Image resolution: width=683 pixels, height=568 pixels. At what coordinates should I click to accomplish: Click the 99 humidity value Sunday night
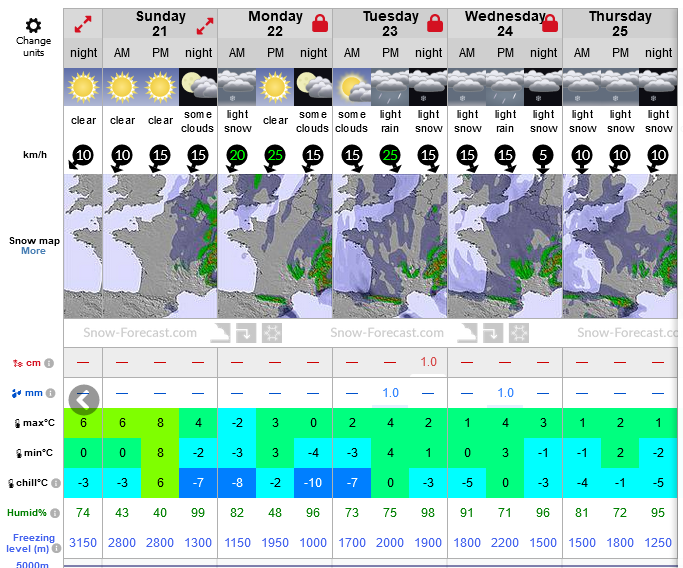point(198,513)
